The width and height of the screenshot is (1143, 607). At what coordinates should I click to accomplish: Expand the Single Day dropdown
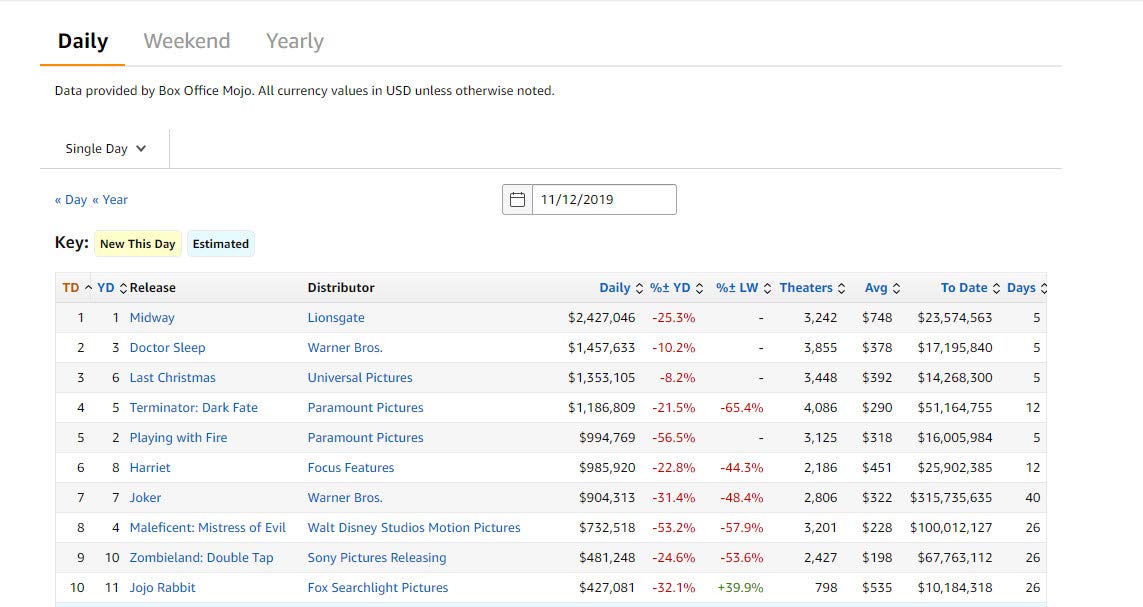click(106, 149)
